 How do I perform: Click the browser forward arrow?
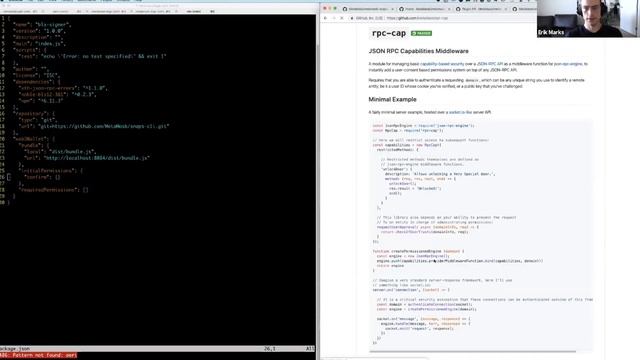333,18
